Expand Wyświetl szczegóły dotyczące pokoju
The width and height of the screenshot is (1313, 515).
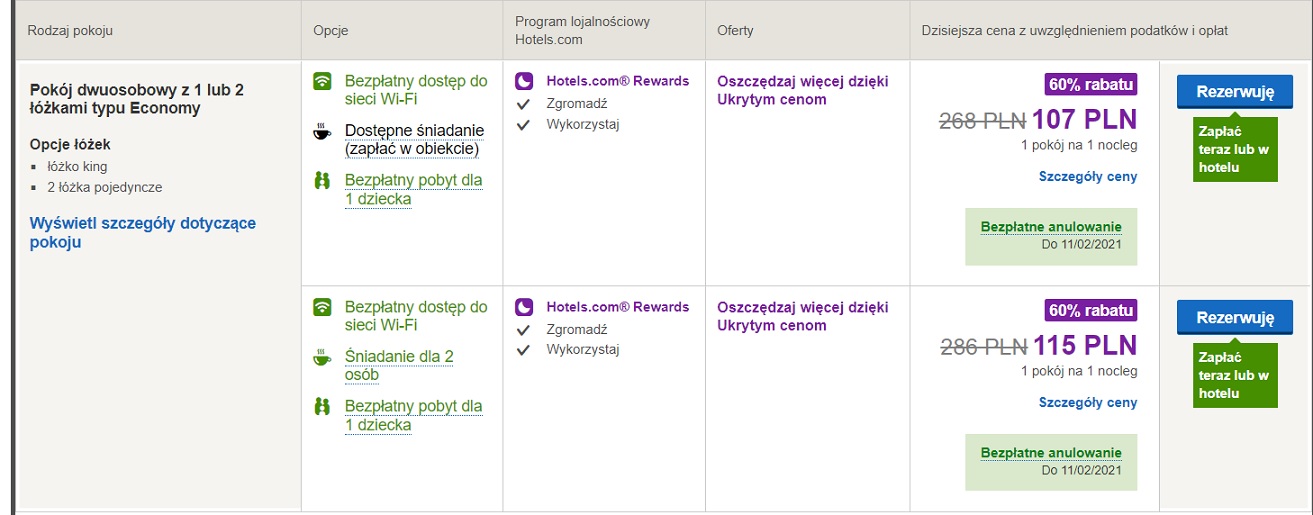pos(143,233)
